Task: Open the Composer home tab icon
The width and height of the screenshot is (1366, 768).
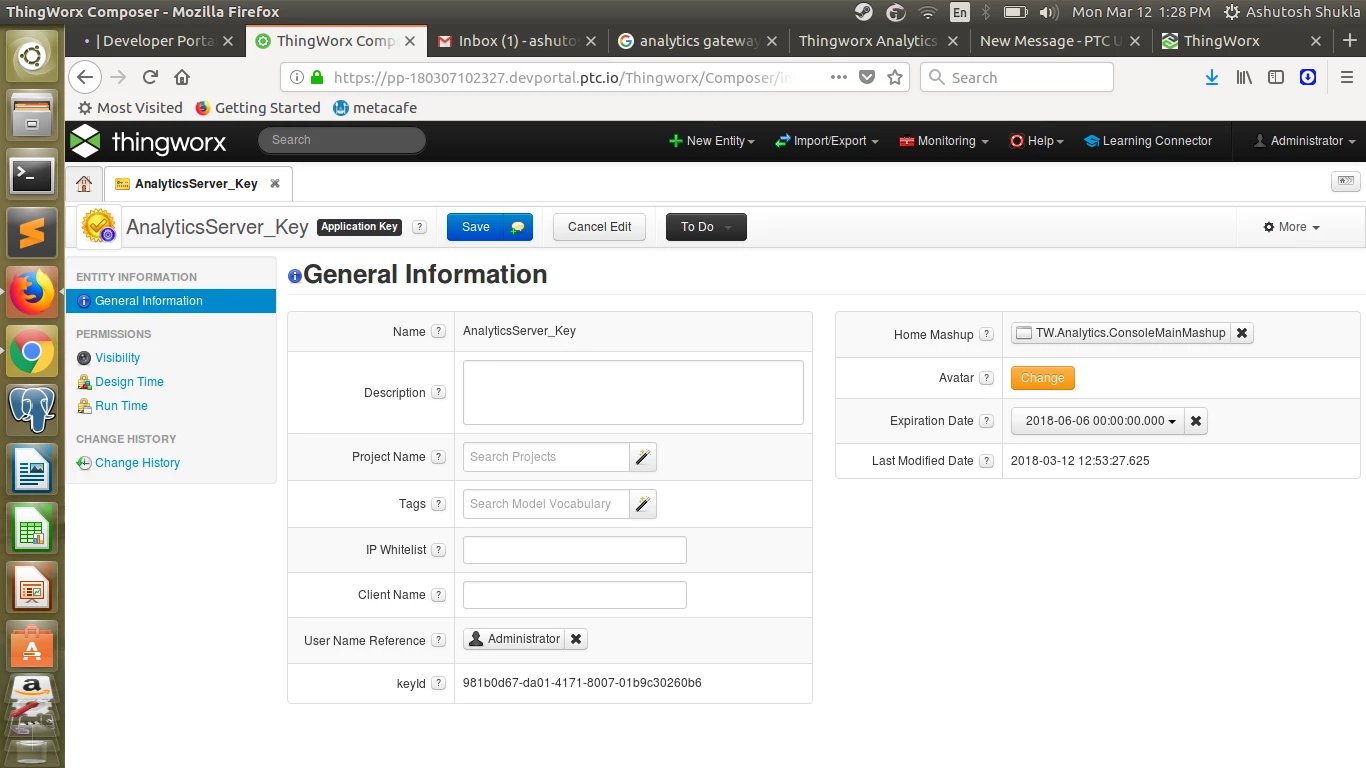Action: (84, 184)
